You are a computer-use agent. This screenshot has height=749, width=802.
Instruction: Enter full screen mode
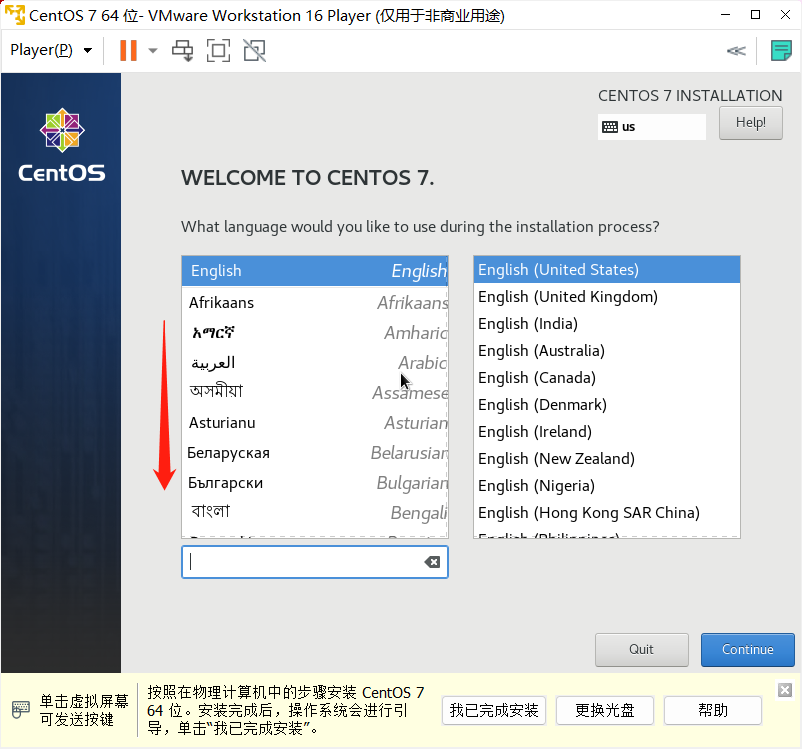(218, 51)
